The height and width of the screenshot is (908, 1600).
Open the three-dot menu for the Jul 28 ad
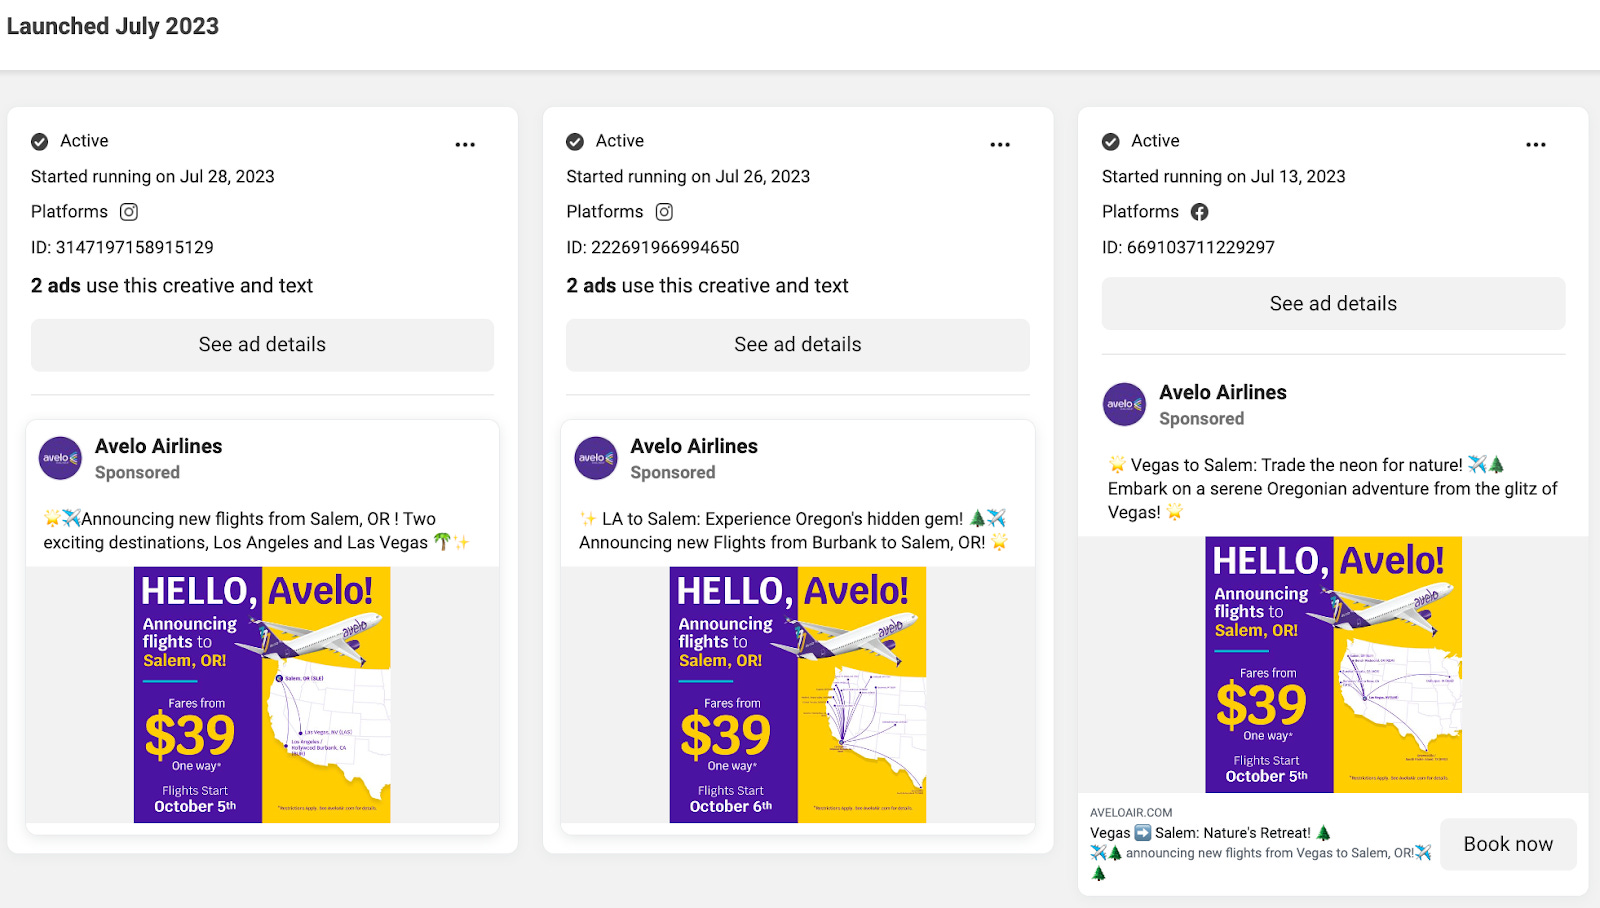(465, 144)
